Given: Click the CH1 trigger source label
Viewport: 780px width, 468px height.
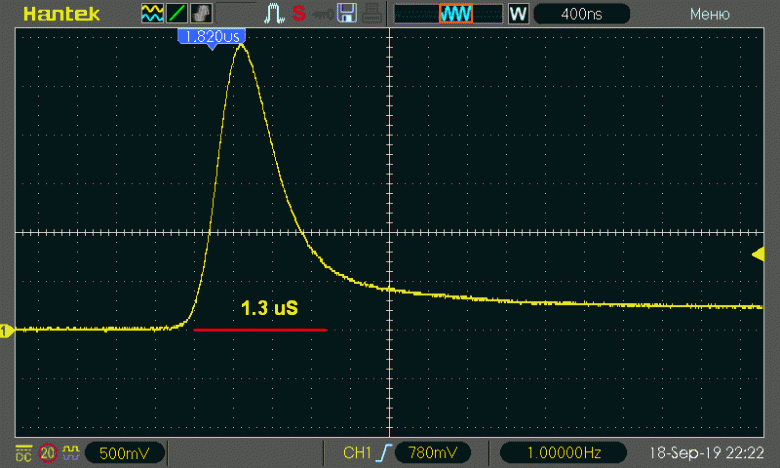Looking at the screenshot, I should click(357, 453).
